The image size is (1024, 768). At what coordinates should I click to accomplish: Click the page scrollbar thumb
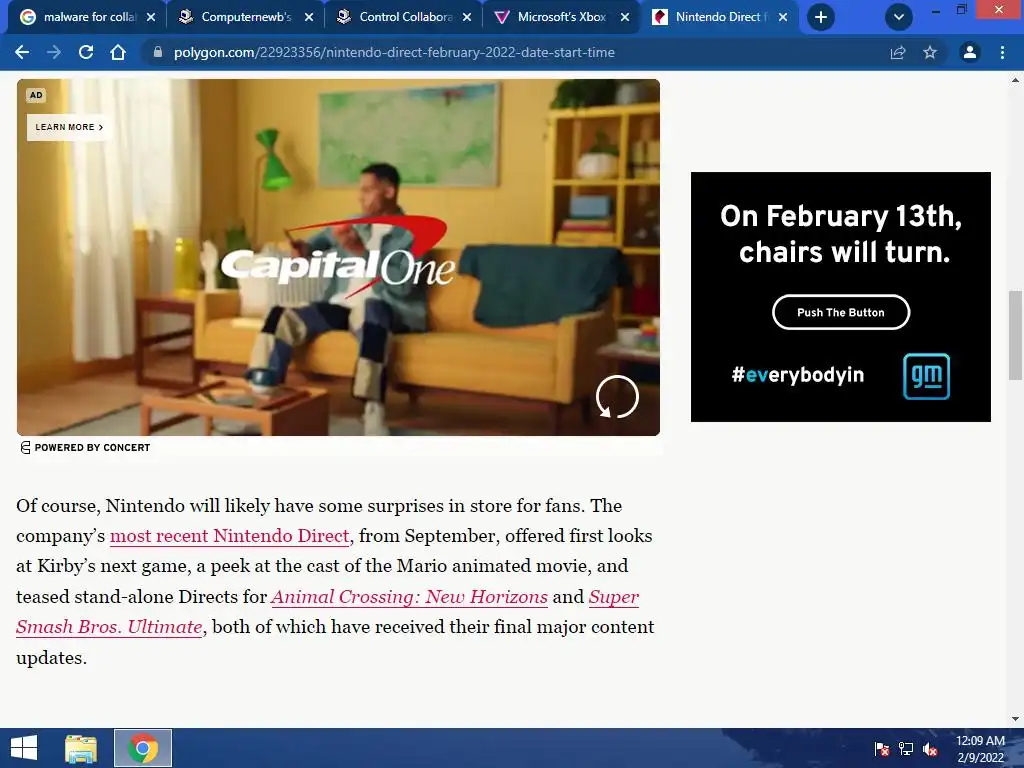tap(1015, 334)
